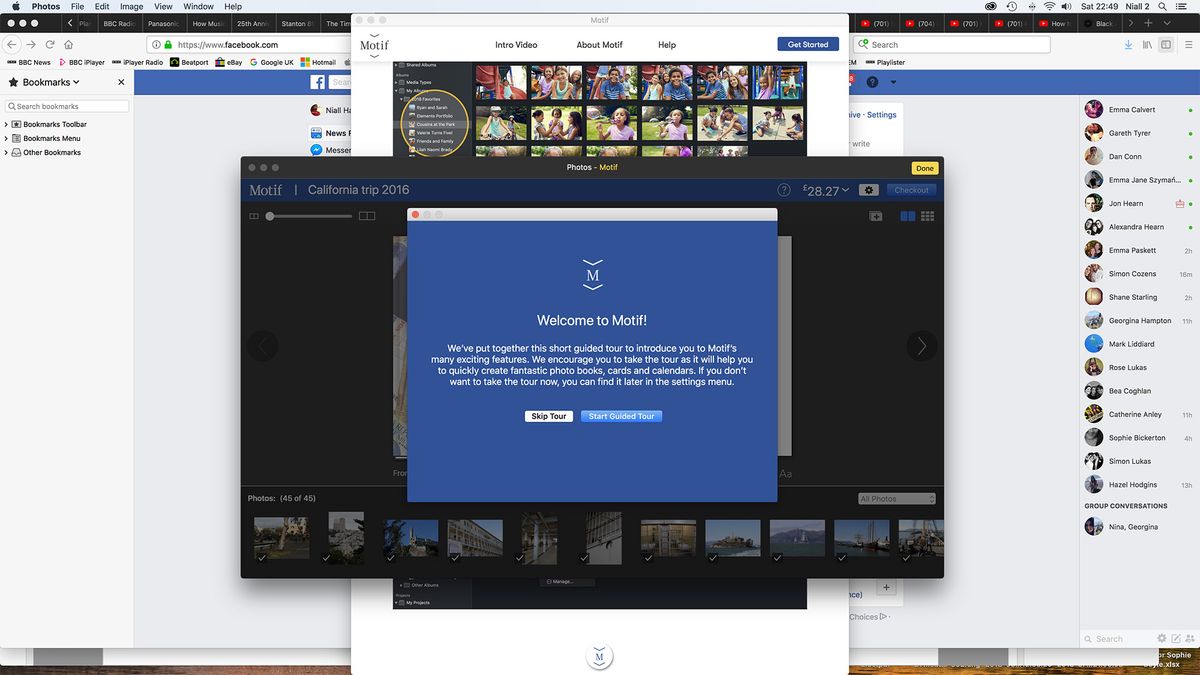Open chat with Emma Calvert

1139,109
